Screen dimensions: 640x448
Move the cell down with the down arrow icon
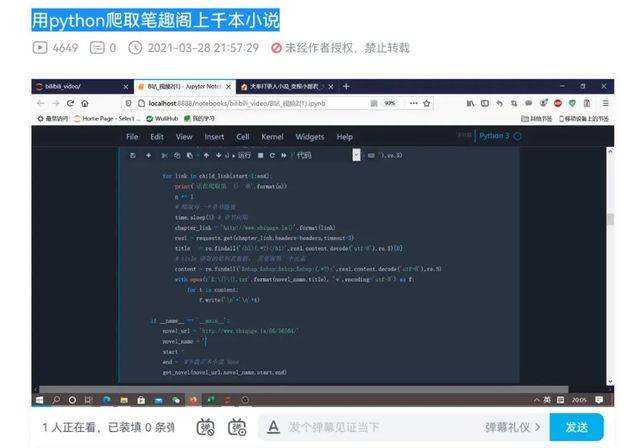218,155
